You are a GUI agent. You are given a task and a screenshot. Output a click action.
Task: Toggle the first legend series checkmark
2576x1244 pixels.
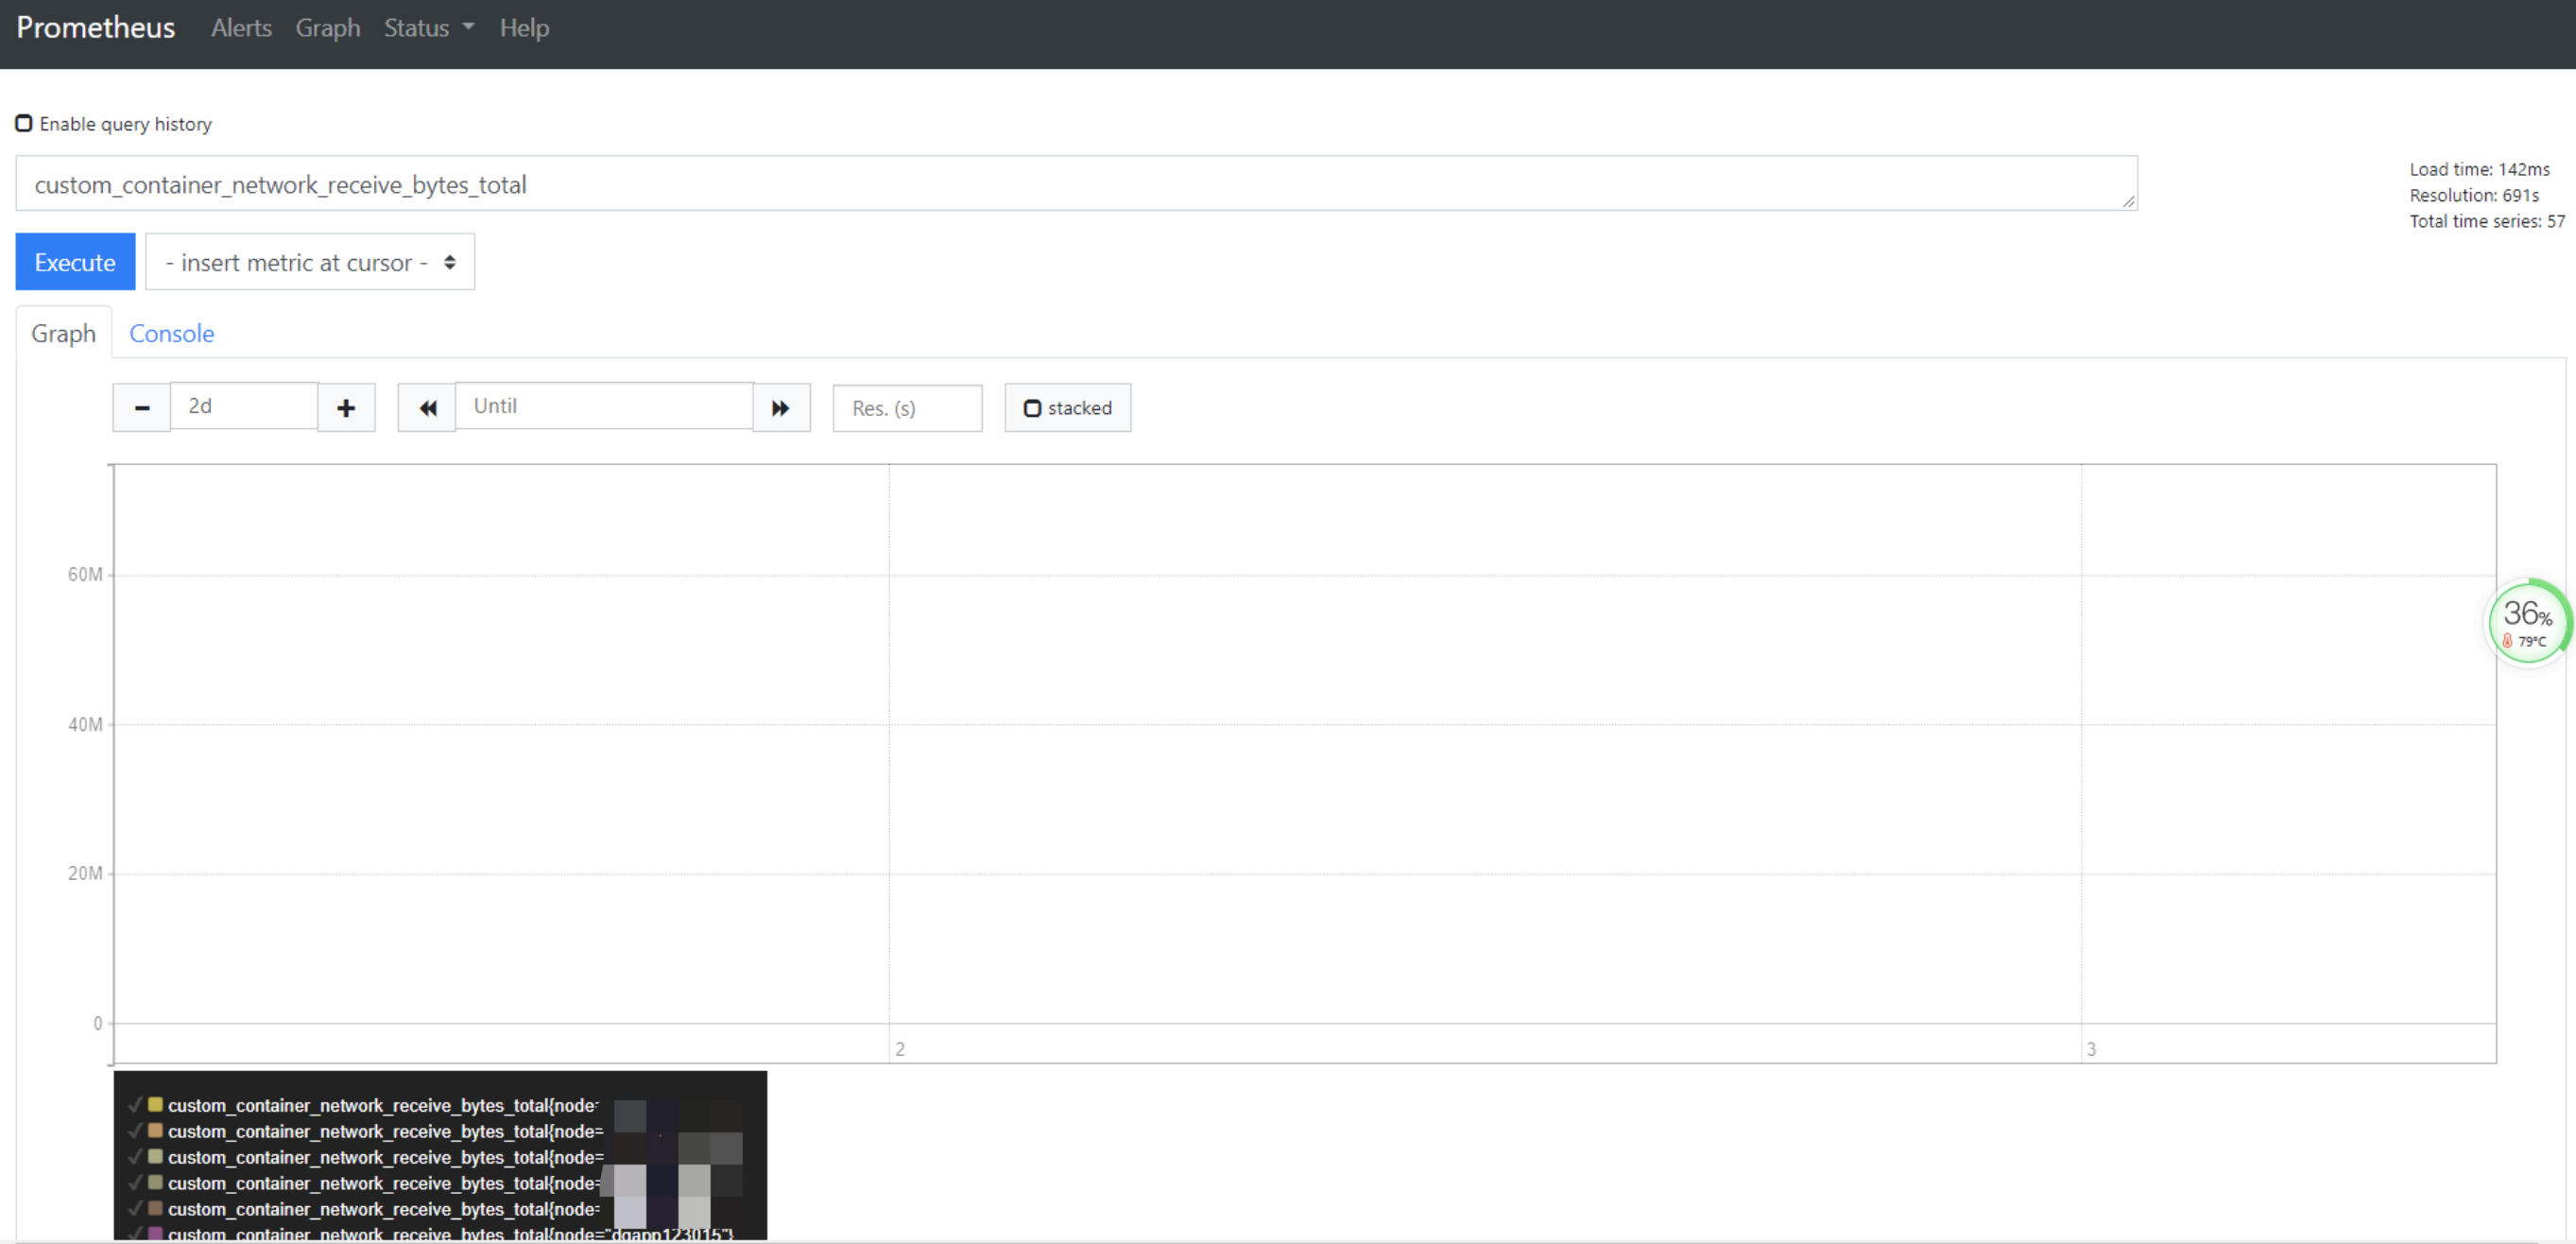(135, 1105)
